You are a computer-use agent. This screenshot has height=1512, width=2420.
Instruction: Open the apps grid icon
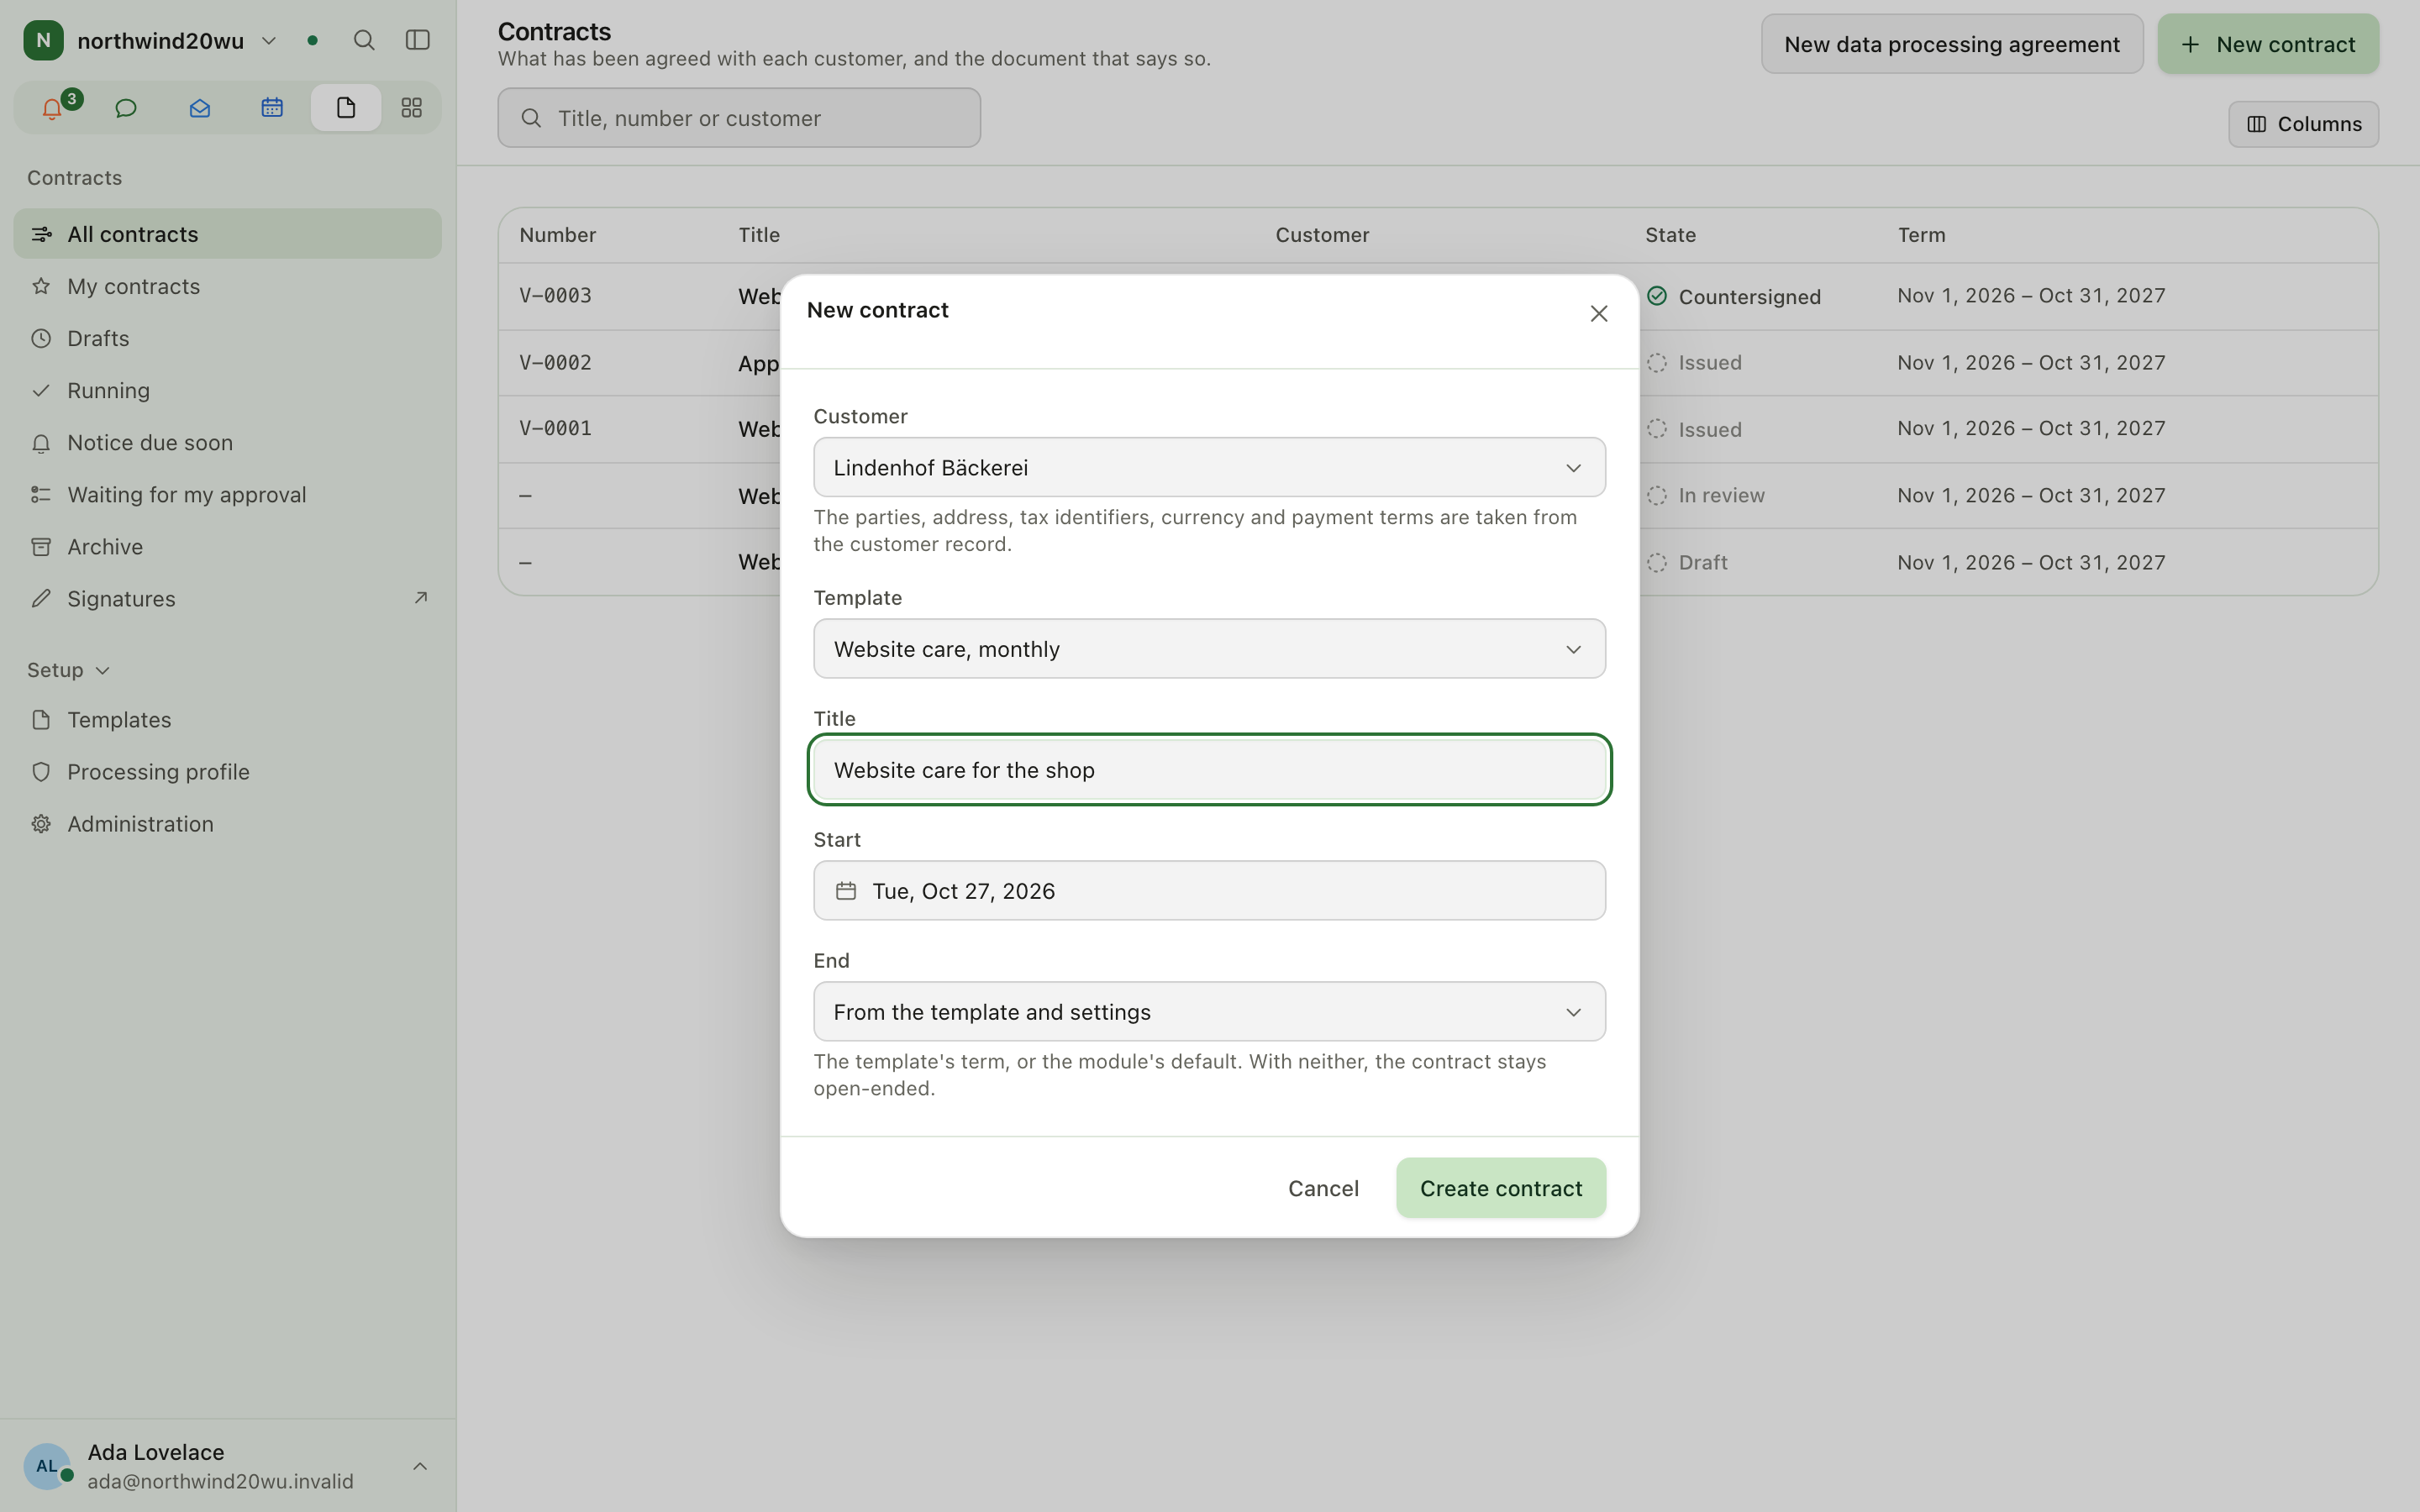tap(411, 108)
